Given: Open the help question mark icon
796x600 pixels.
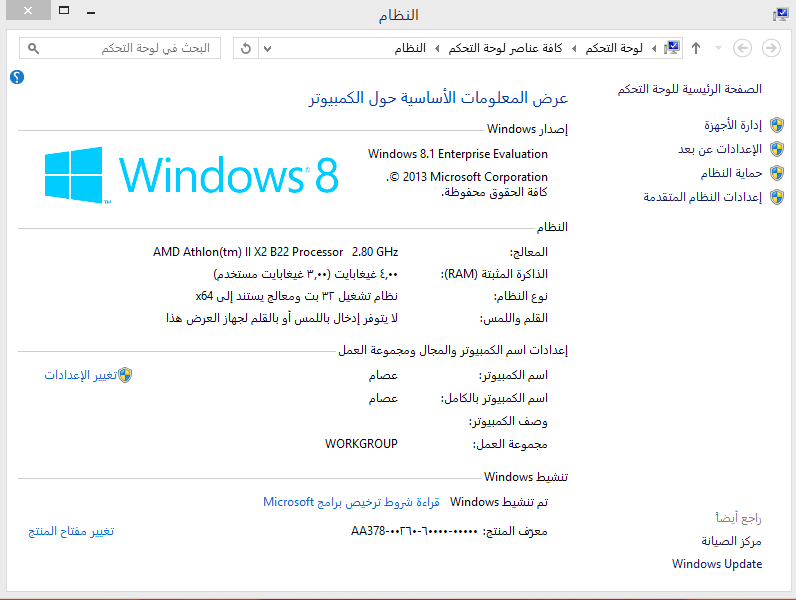Looking at the screenshot, I should pos(17,77).
